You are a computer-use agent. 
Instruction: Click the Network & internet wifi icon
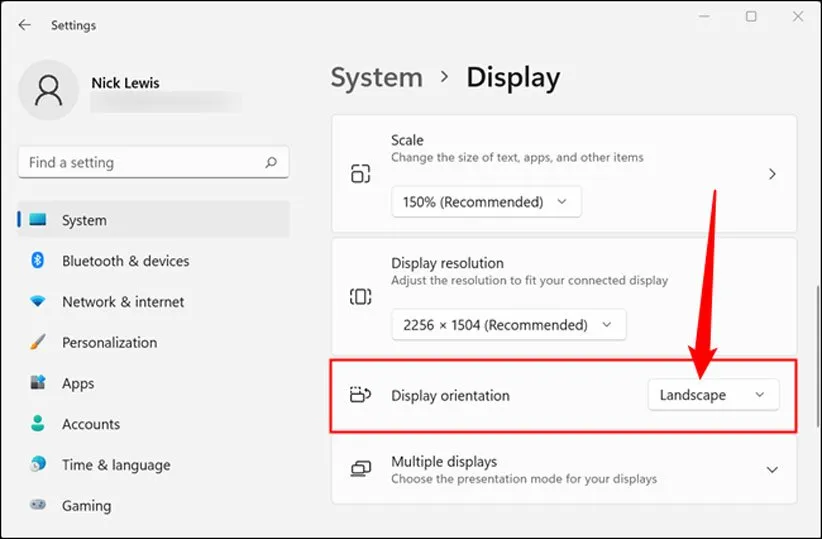38,302
